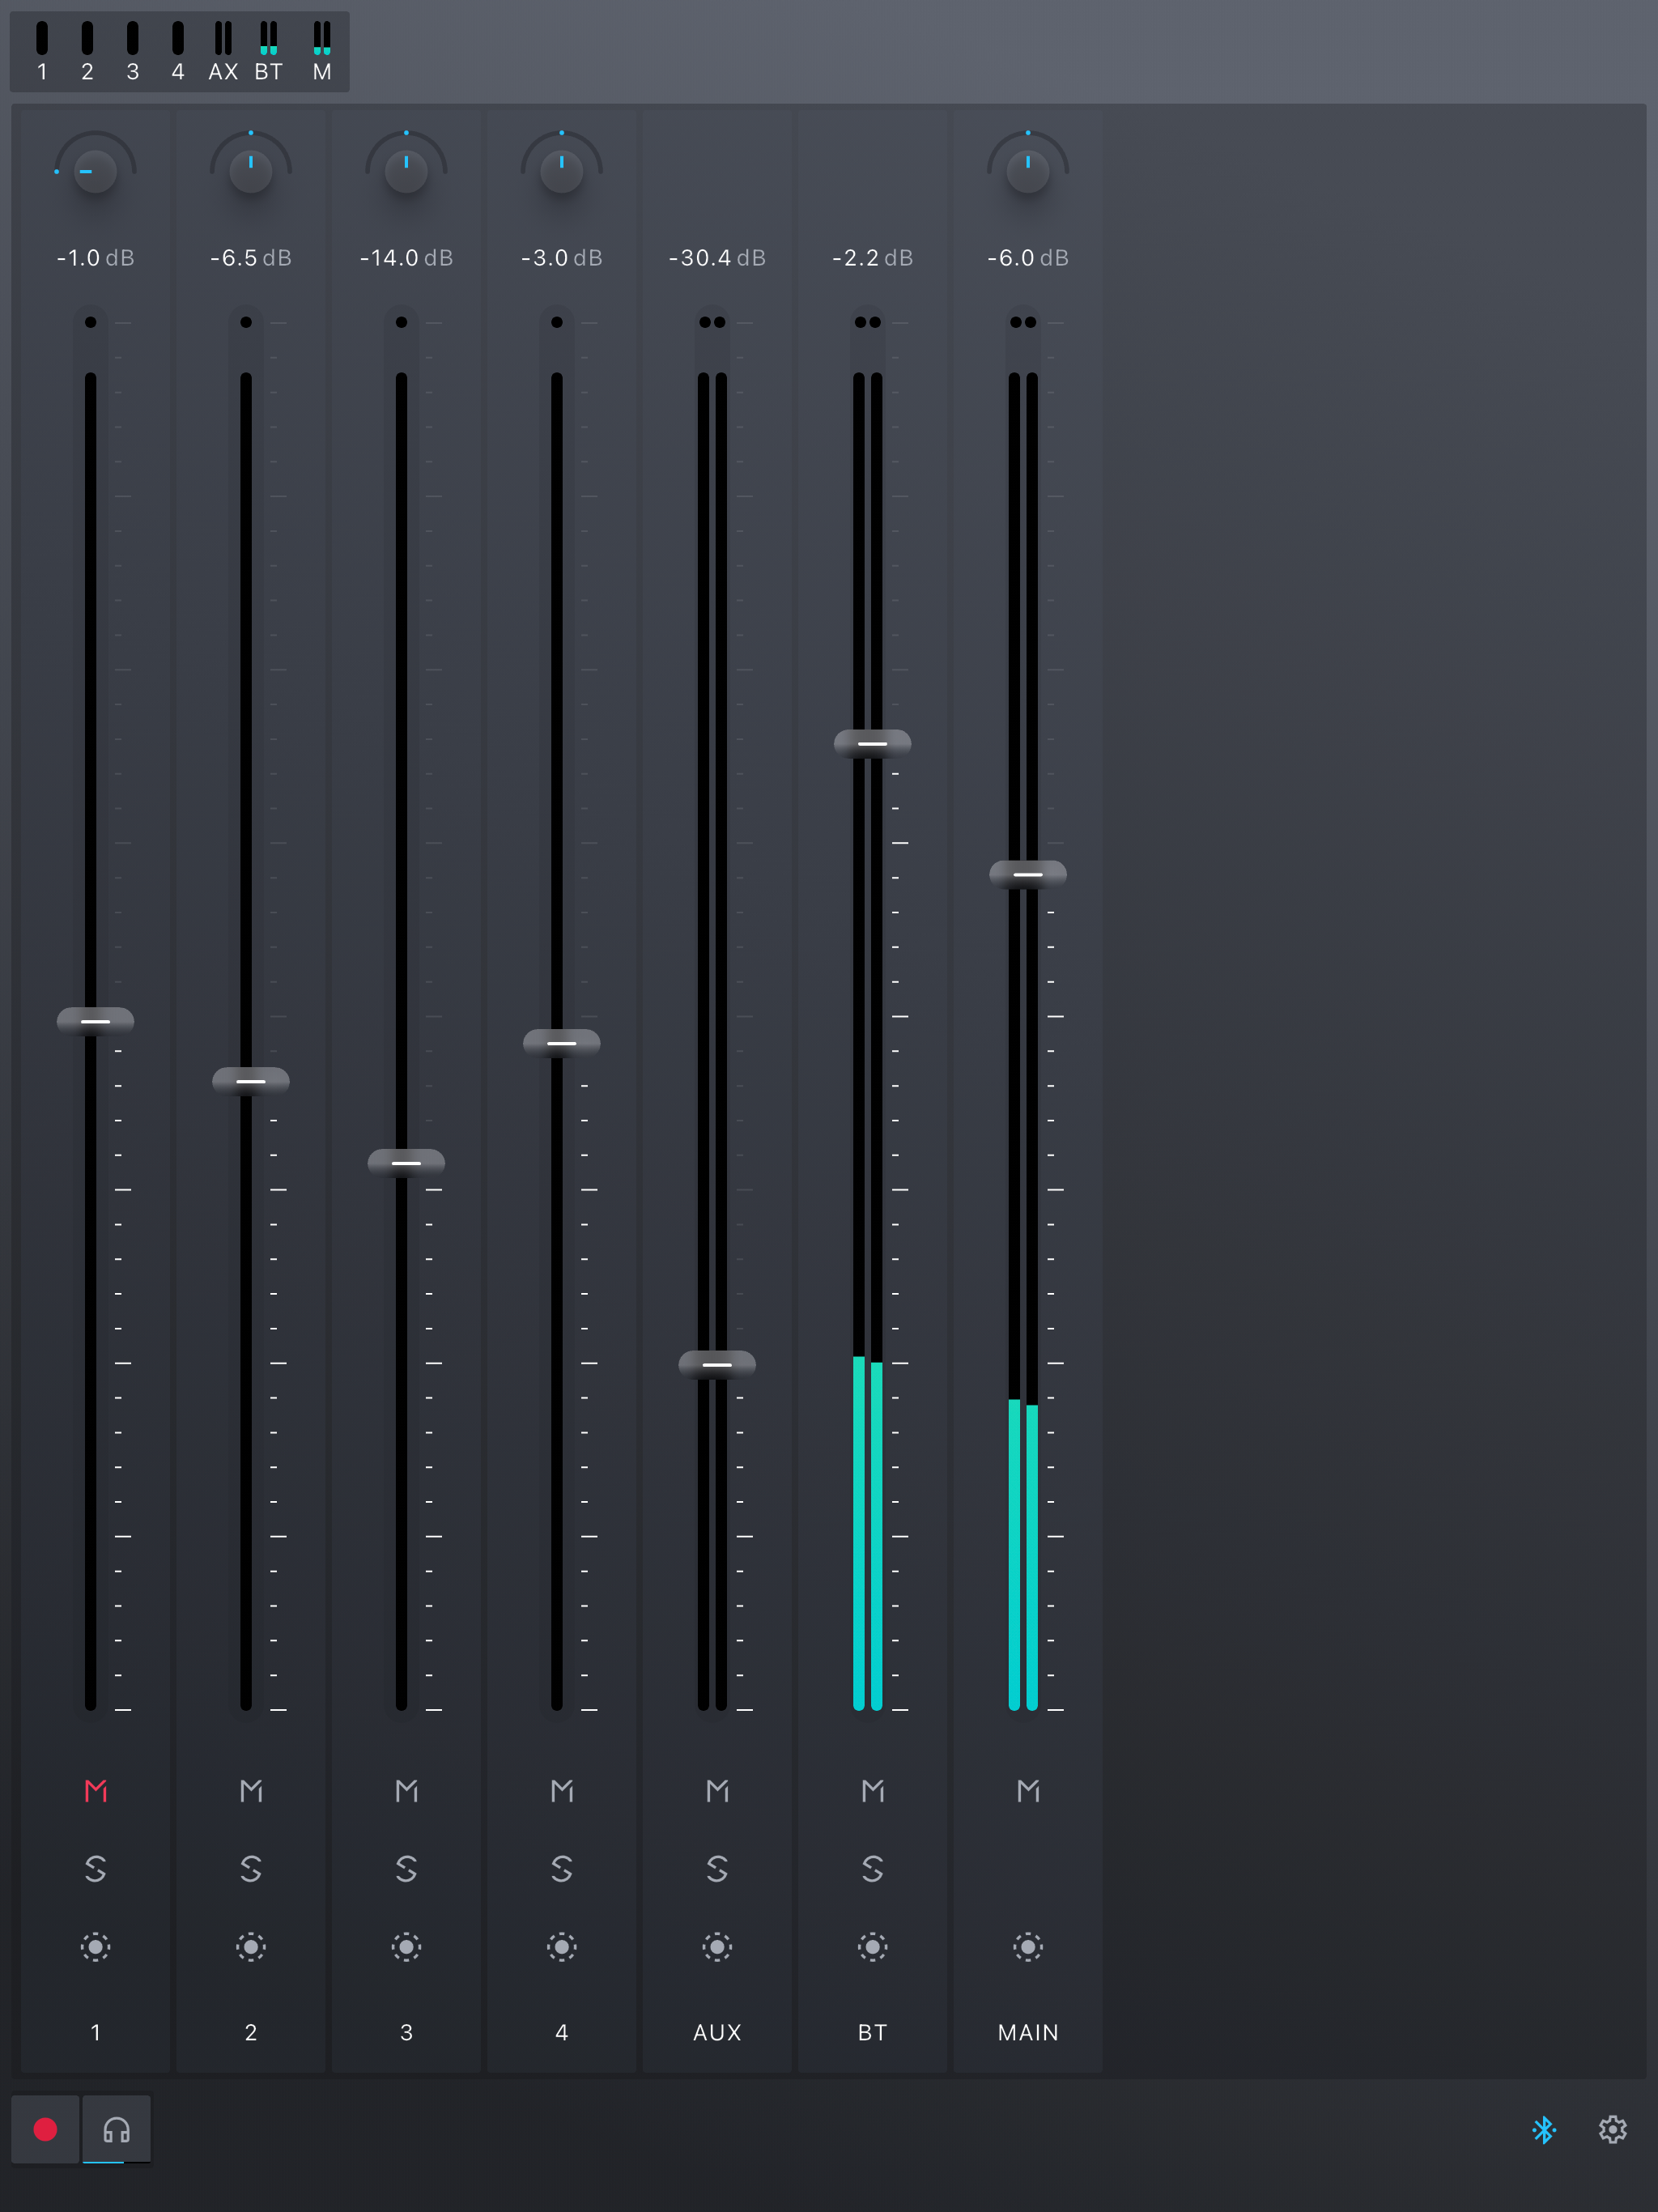The width and height of the screenshot is (1658, 2212).
Task: Click mini meter for channel 1 in overview
Action: click(42, 38)
